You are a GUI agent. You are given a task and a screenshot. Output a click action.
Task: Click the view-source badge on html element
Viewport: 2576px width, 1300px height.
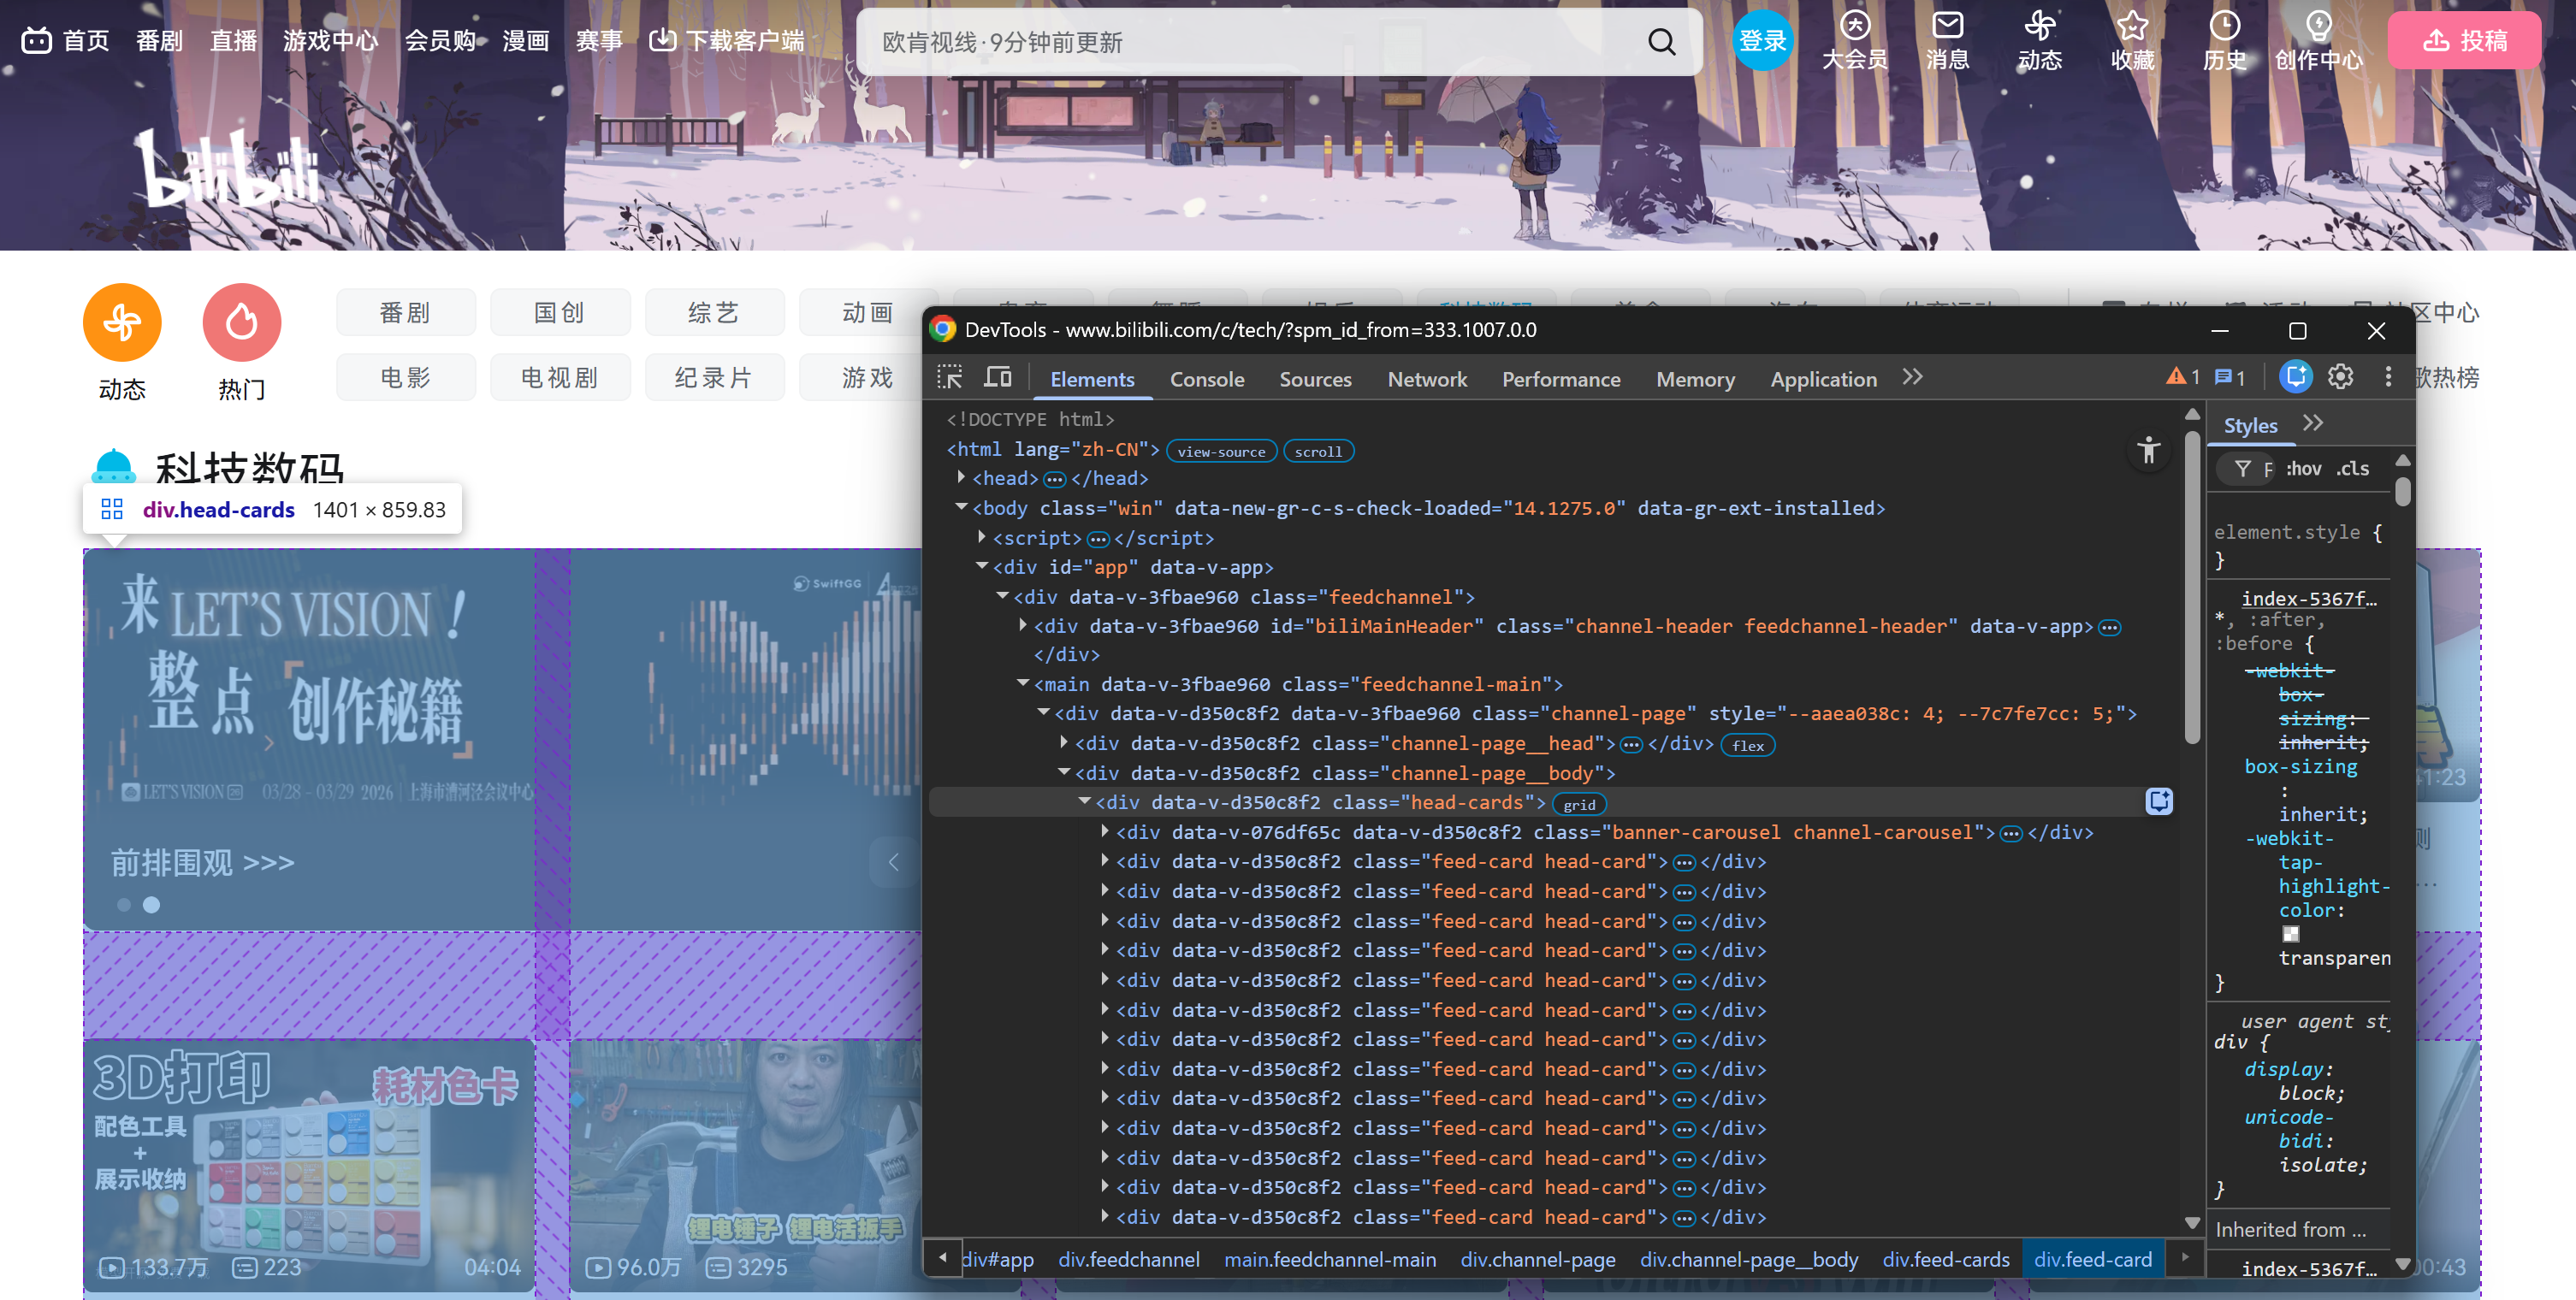pos(1221,451)
